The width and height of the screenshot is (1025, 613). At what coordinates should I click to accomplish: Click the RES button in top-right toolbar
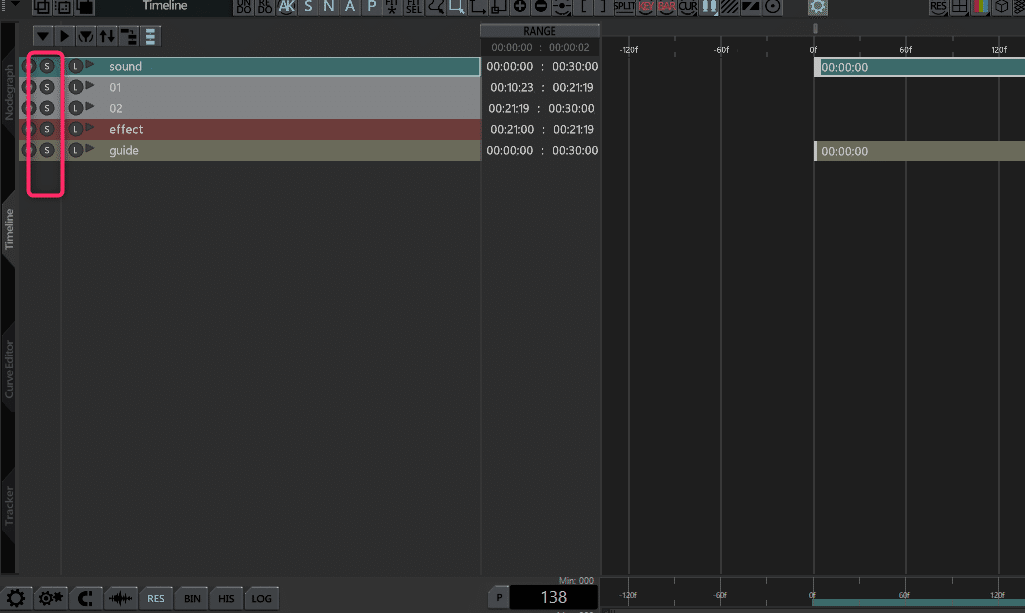coord(938,7)
